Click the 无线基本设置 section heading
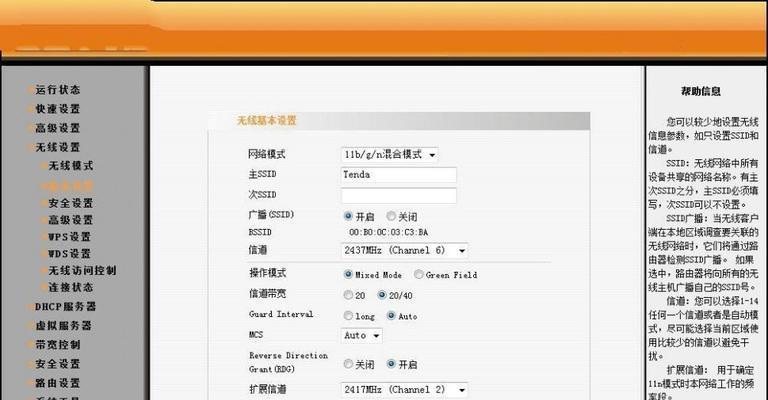This screenshot has width=768, height=400. [266, 120]
